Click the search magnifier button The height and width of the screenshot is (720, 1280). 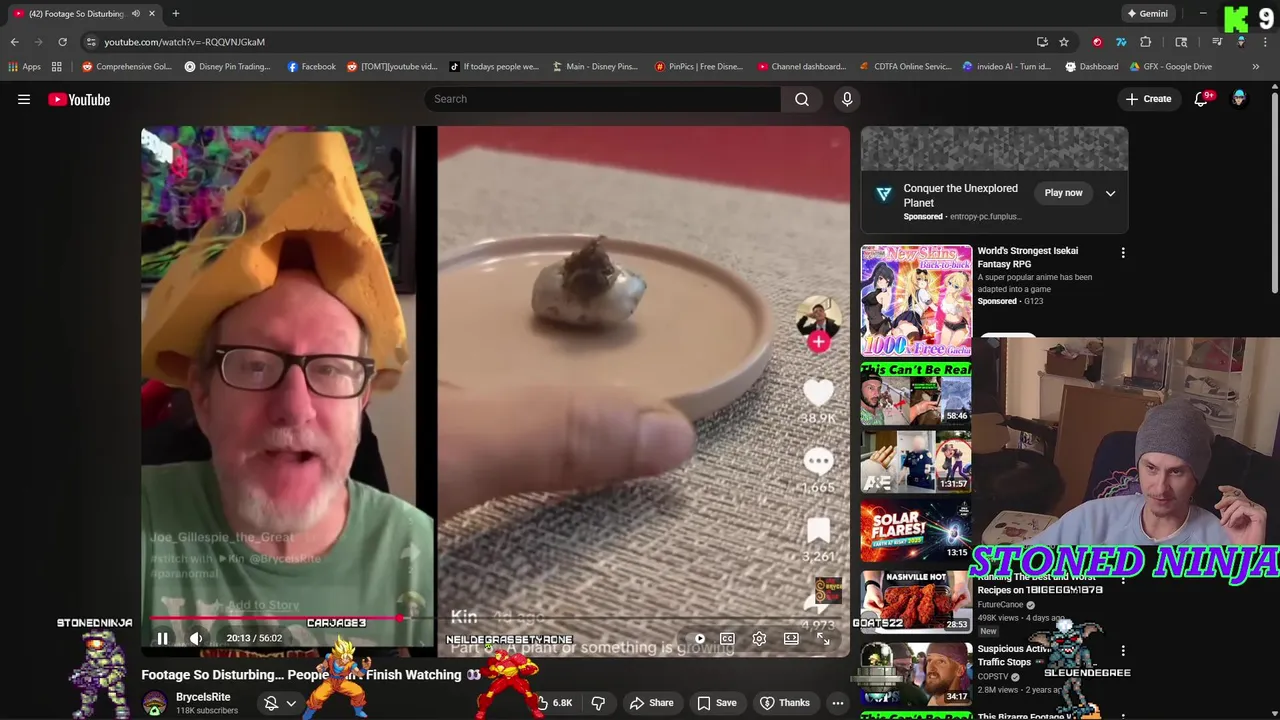[x=802, y=99]
